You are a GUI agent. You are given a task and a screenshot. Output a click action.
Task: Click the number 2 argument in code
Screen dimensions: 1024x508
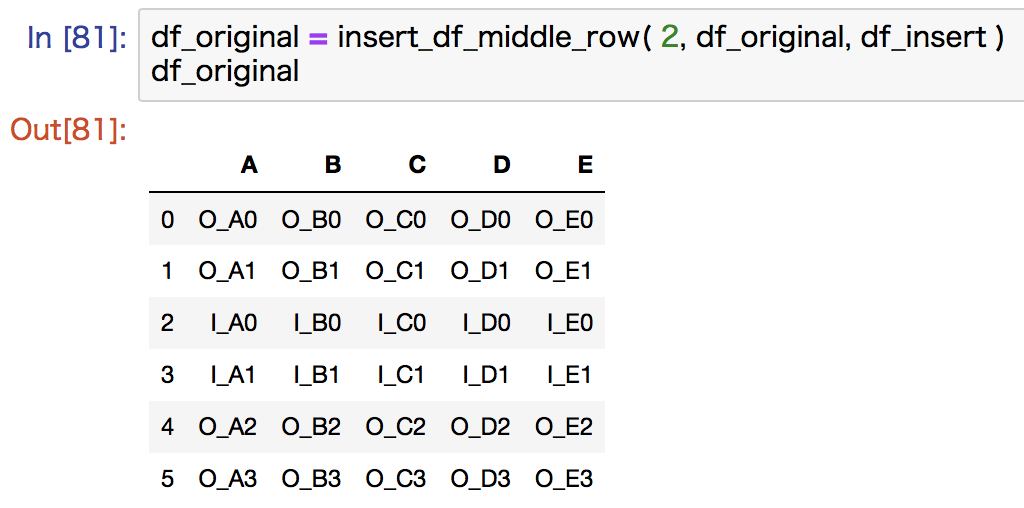click(x=669, y=39)
